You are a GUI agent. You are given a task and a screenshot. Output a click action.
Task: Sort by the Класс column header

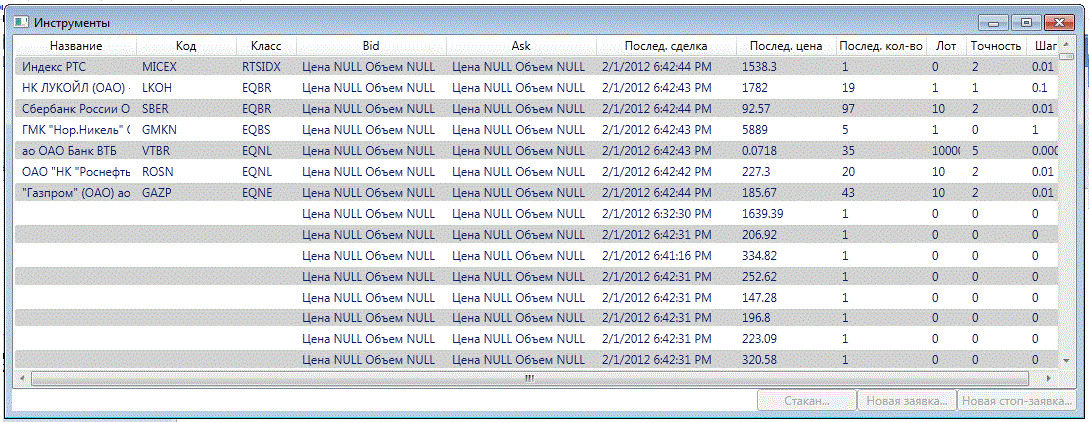[x=267, y=46]
